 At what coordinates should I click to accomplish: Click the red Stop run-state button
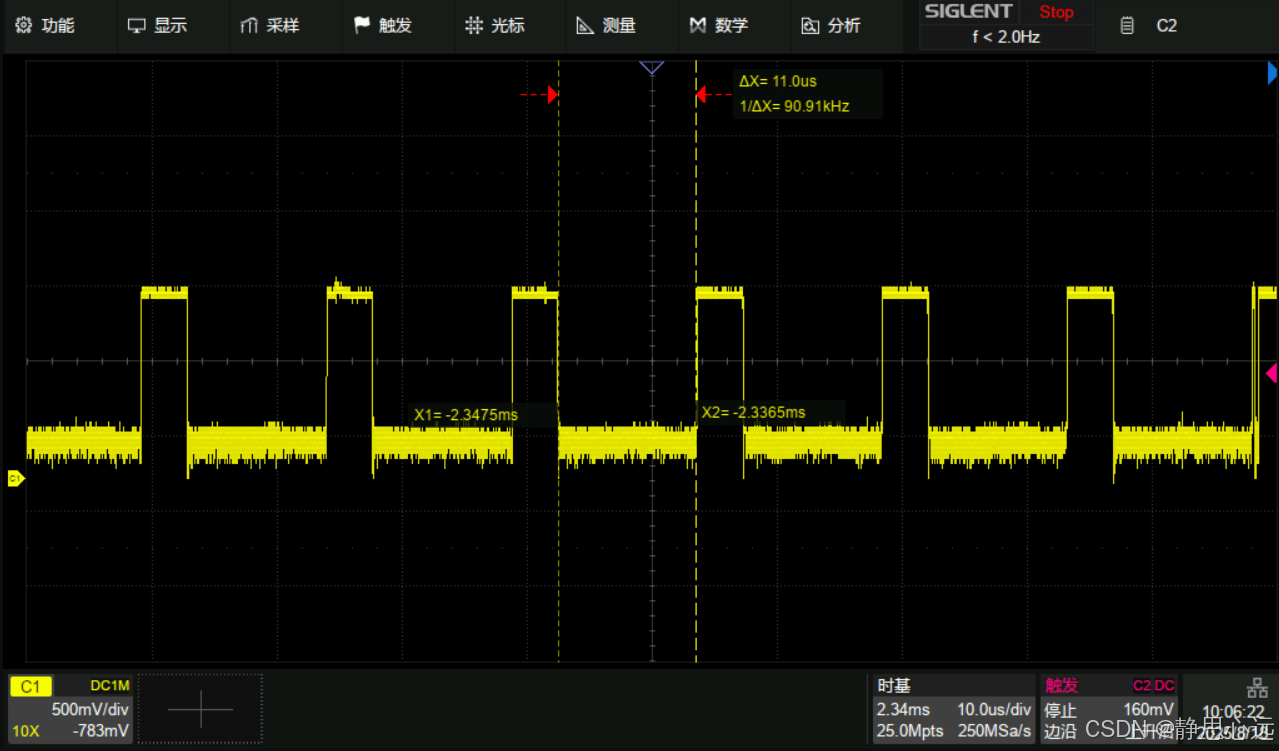pos(1056,12)
